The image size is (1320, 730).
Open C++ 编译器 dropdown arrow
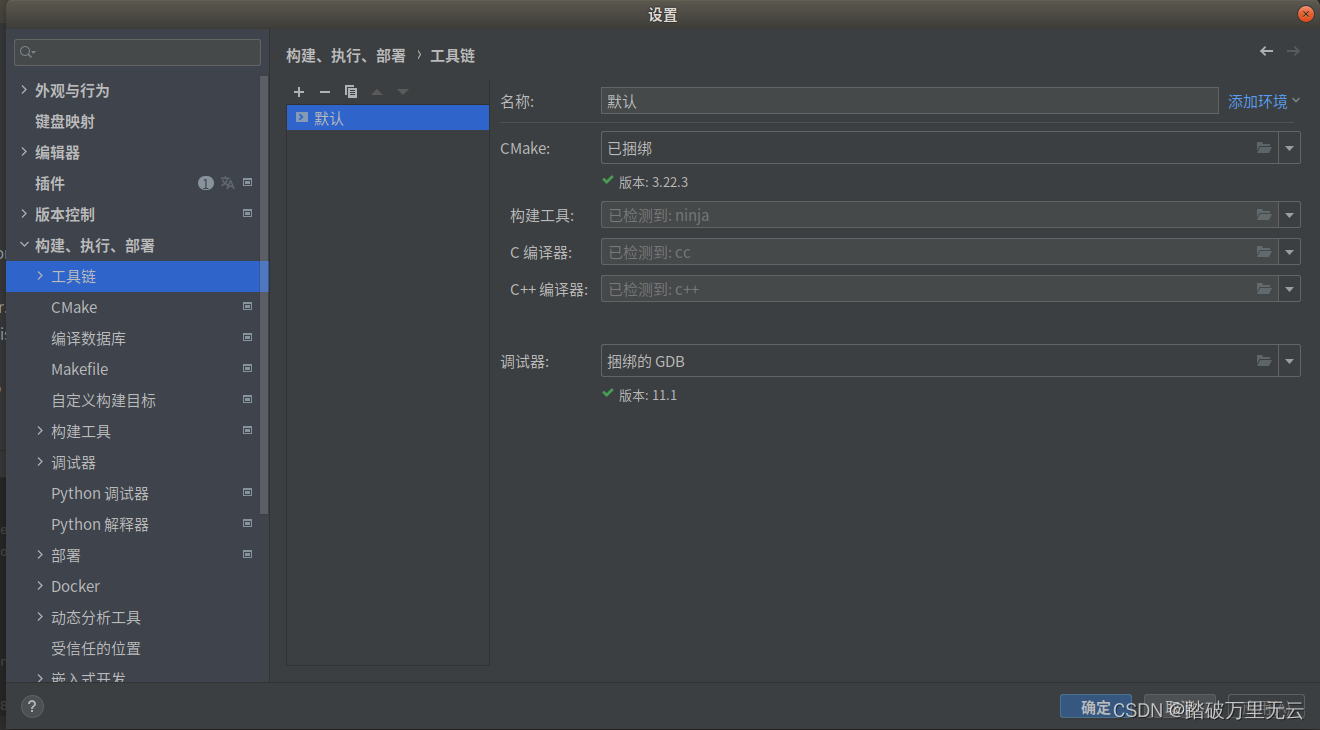tap(1289, 289)
